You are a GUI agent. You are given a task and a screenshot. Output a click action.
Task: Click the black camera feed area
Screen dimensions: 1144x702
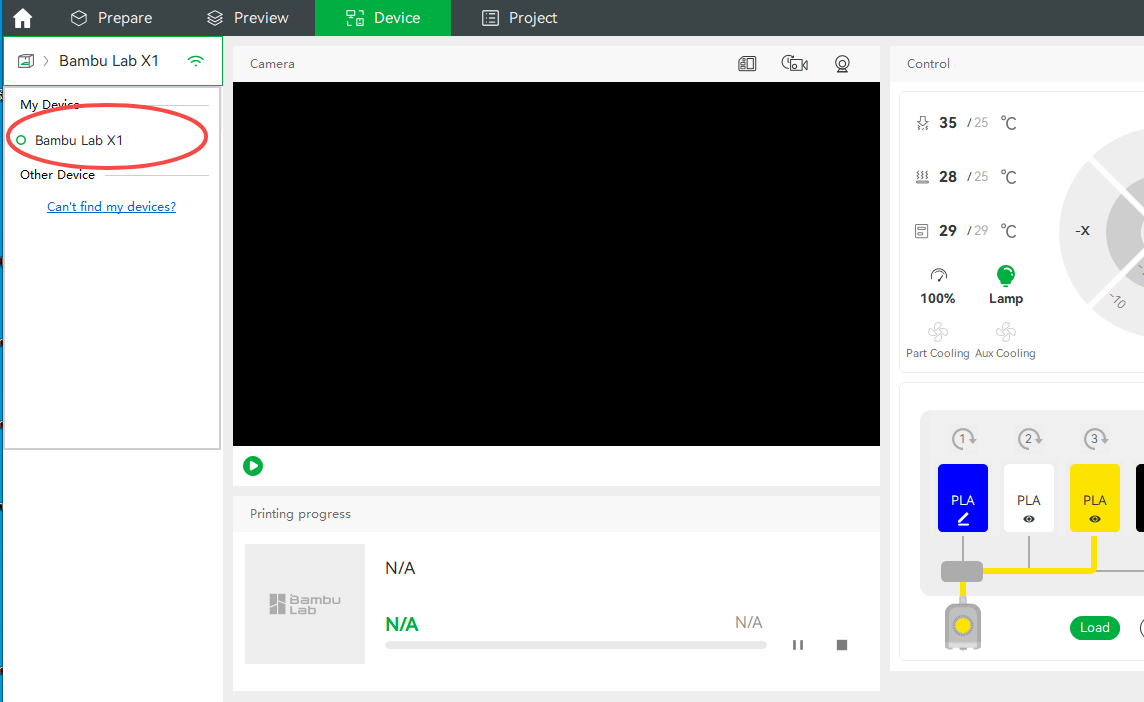coord(556,263)
